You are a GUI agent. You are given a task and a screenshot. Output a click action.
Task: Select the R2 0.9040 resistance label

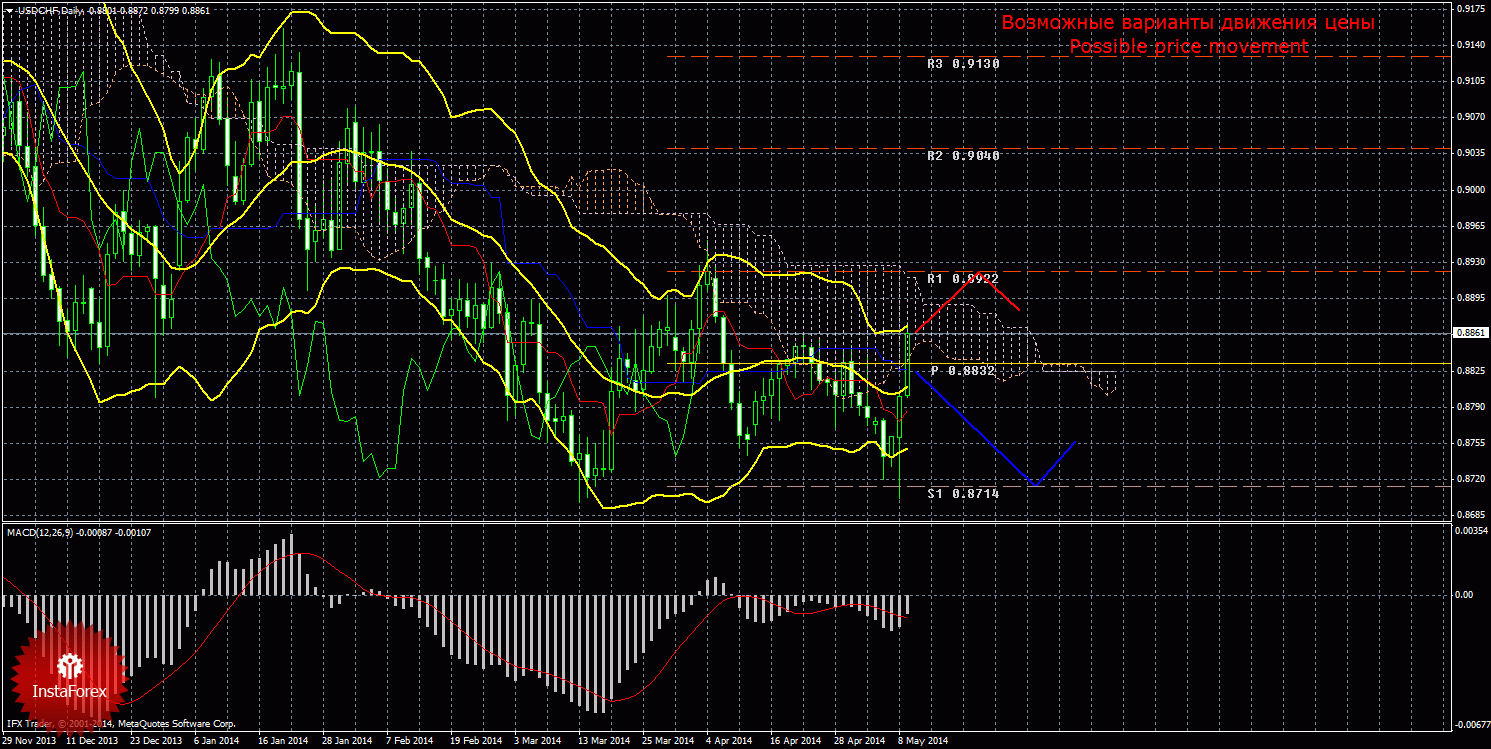tap(963, 156)
